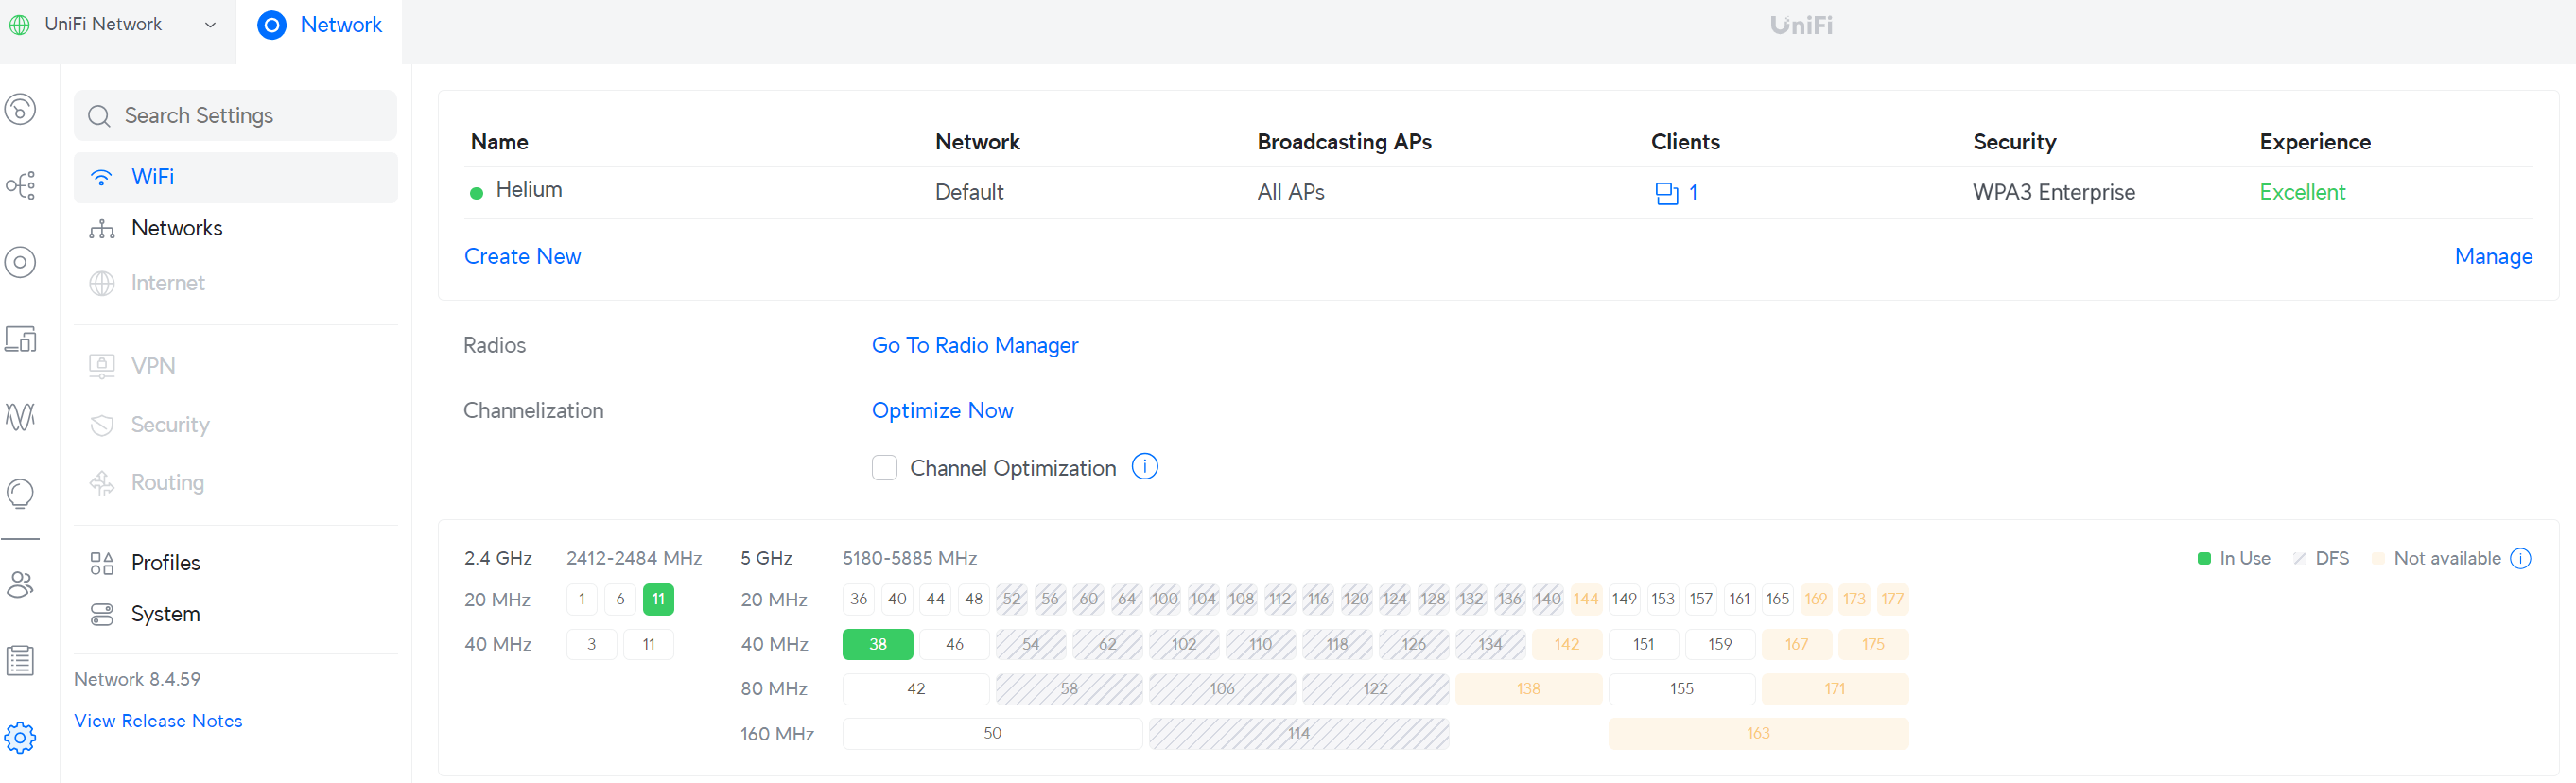Open the Dashboard gauge icon in sidebar
This screenshot has width=2576, height=783.
[20, 109]
